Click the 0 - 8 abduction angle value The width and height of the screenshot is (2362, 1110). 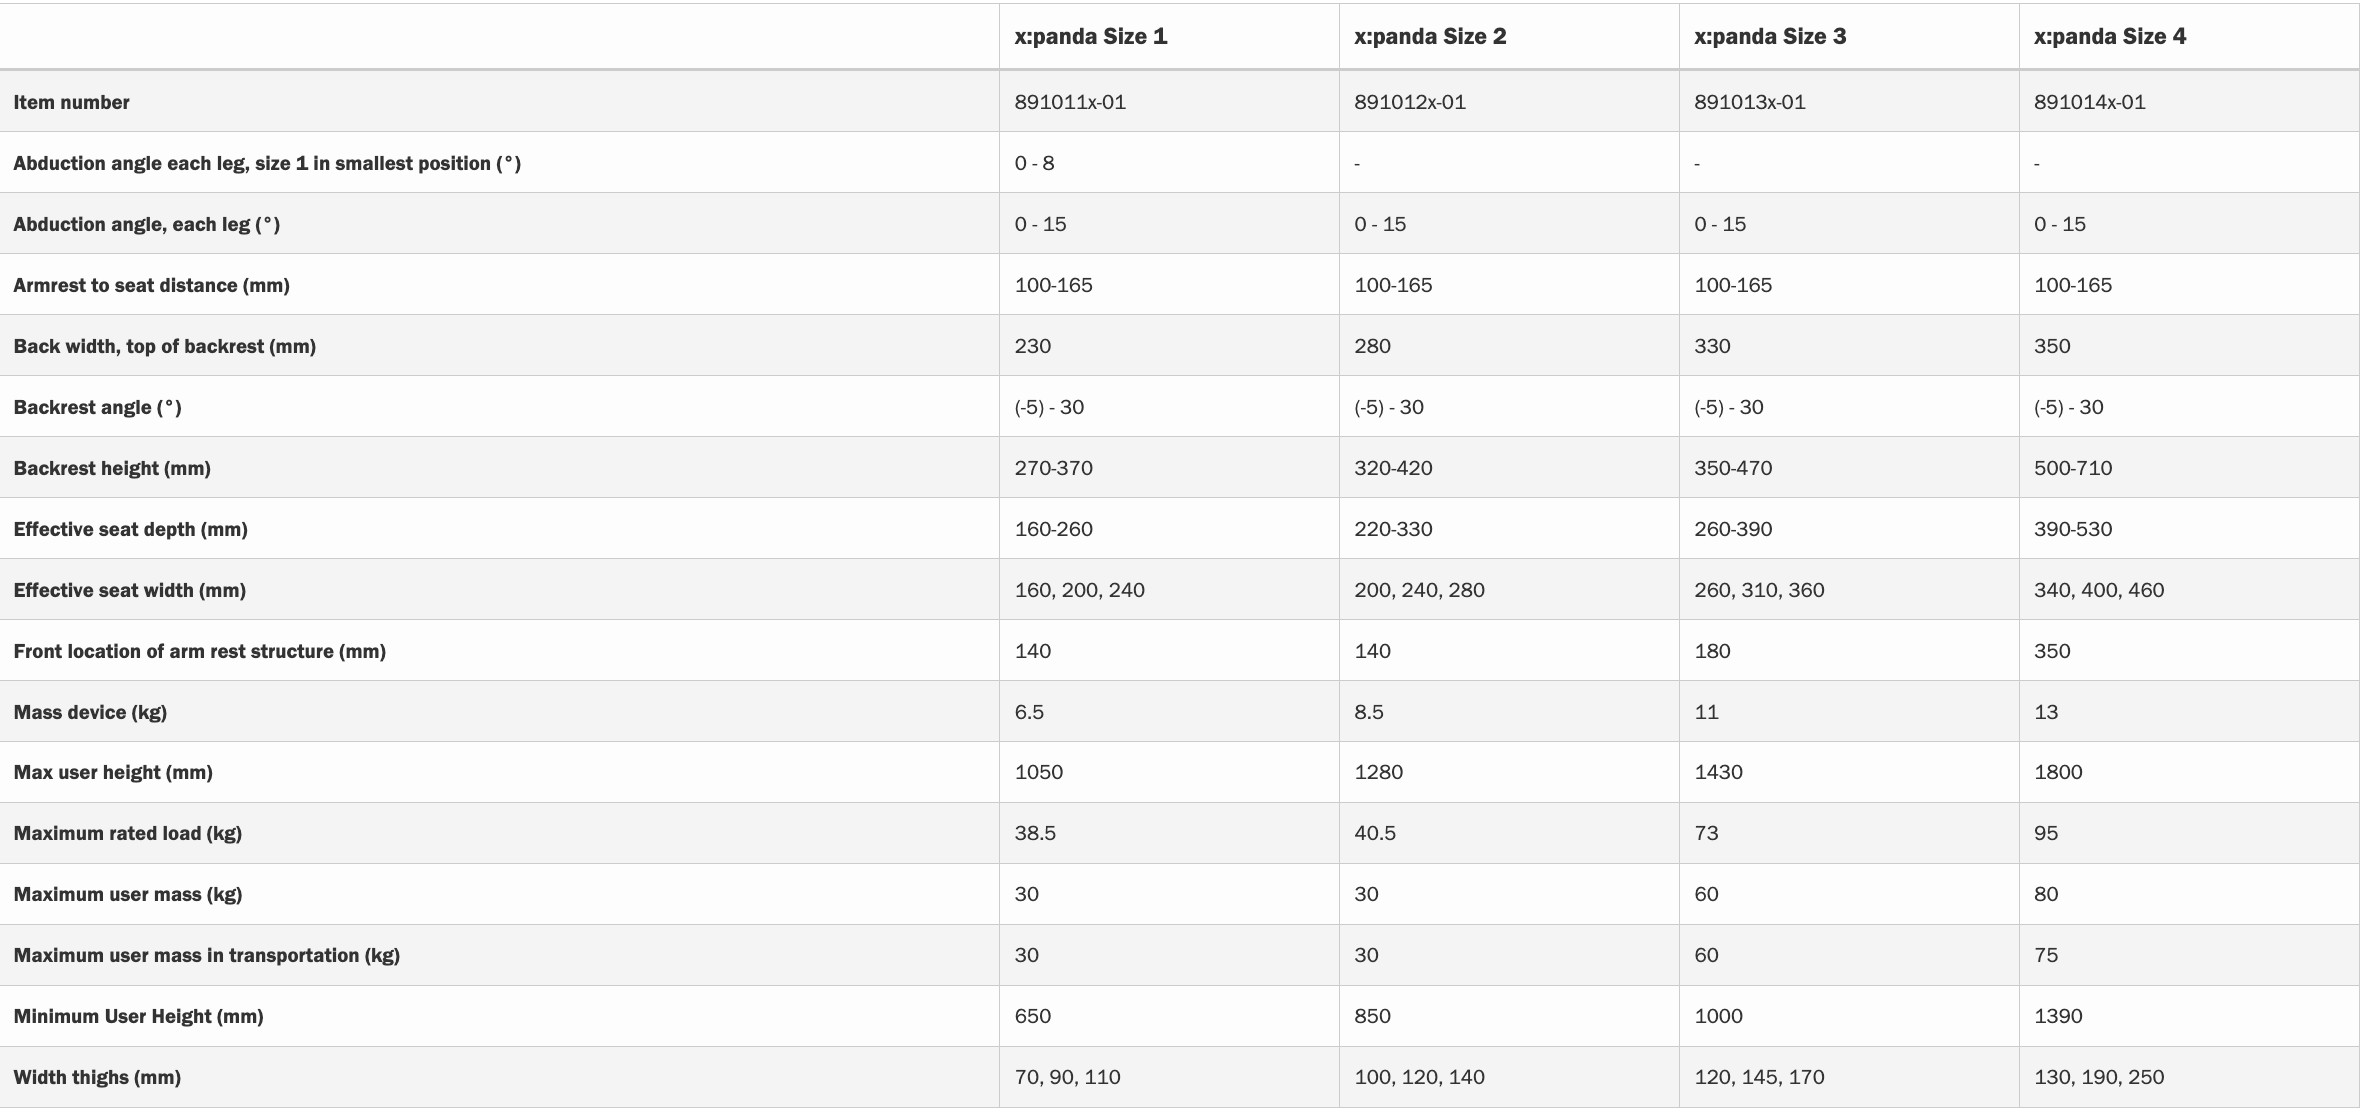click(1034, 163)
